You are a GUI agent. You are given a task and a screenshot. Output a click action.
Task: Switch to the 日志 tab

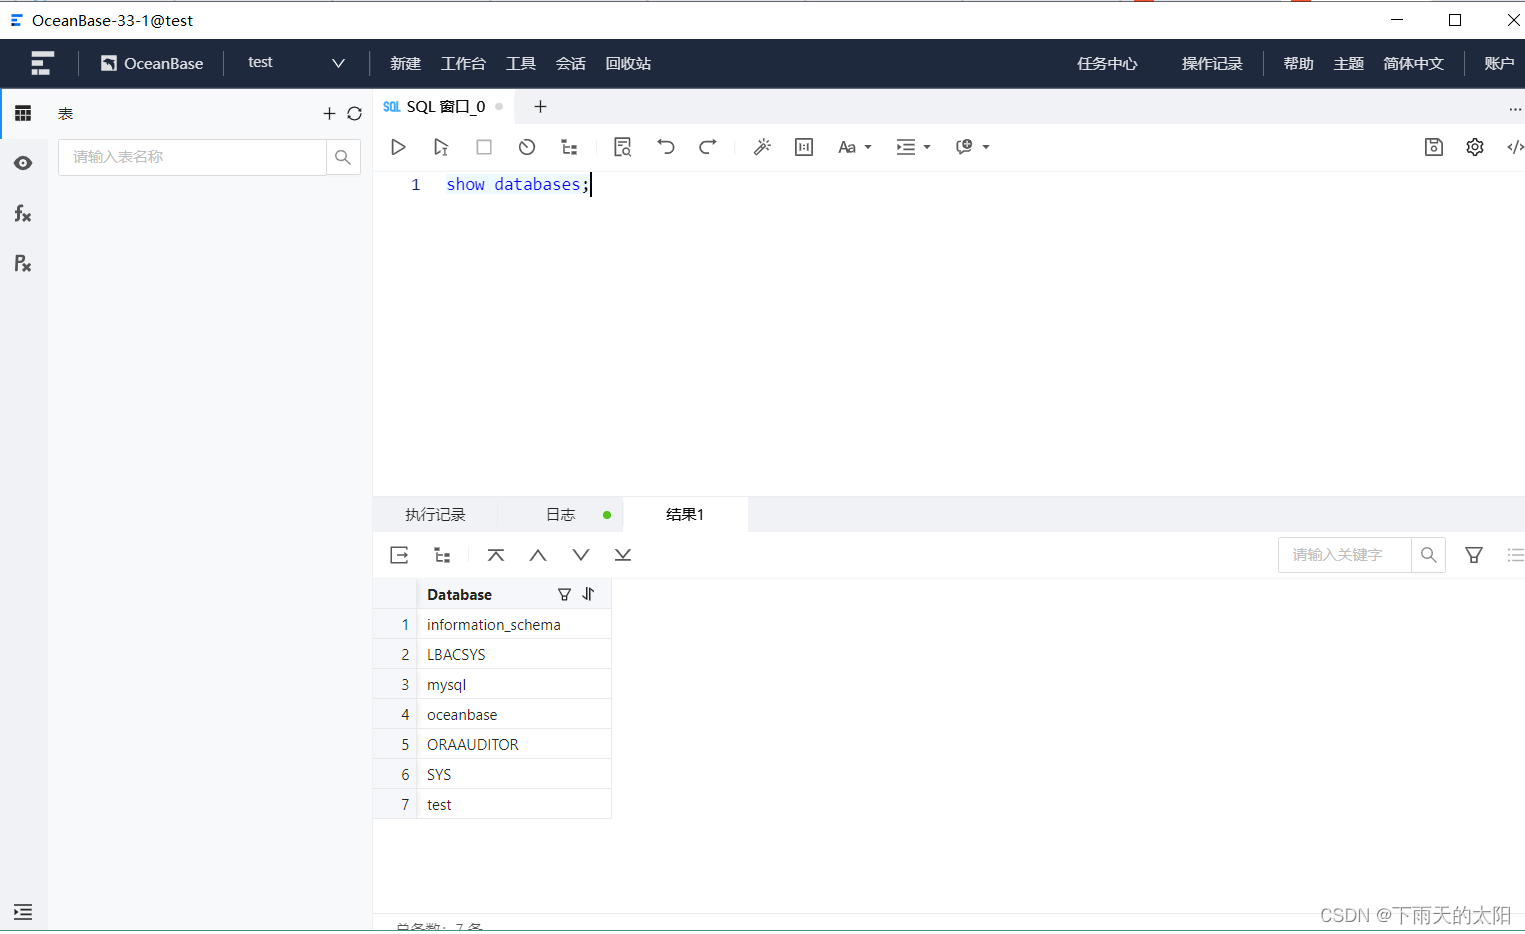click(x=560, y=514)
